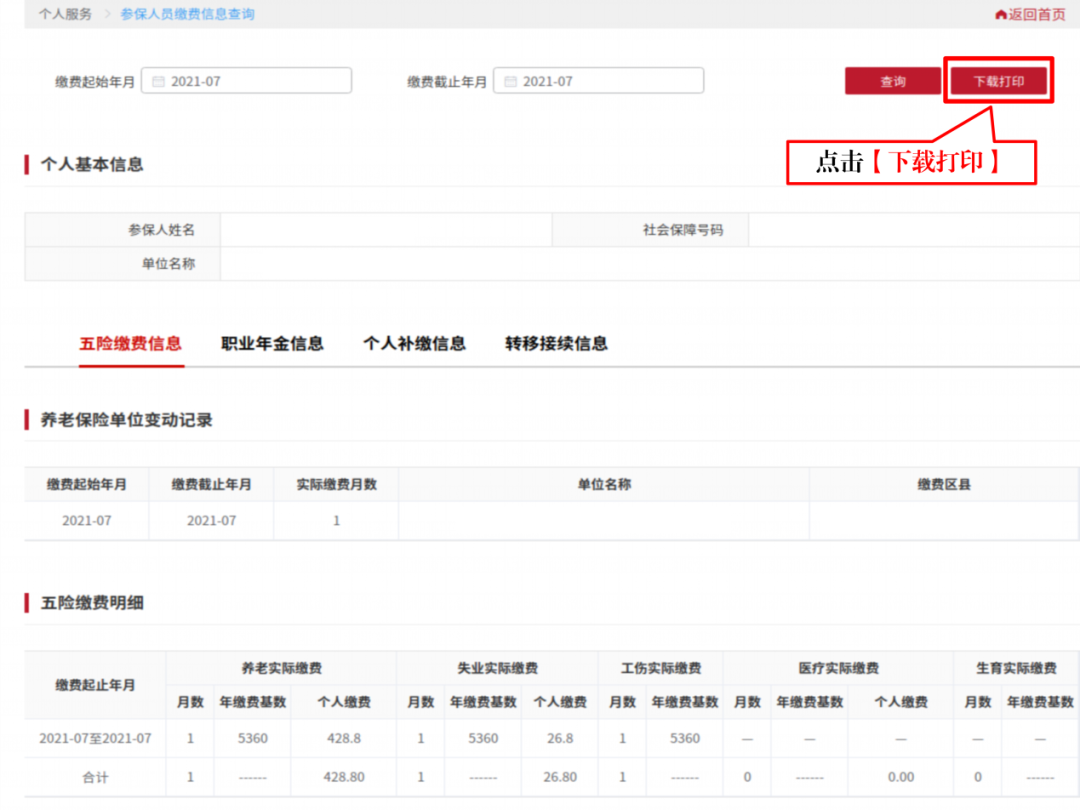Select the 2021-07至2021-07 detail row
This screenshot has width=1080, height=810.
pos(93,738)
